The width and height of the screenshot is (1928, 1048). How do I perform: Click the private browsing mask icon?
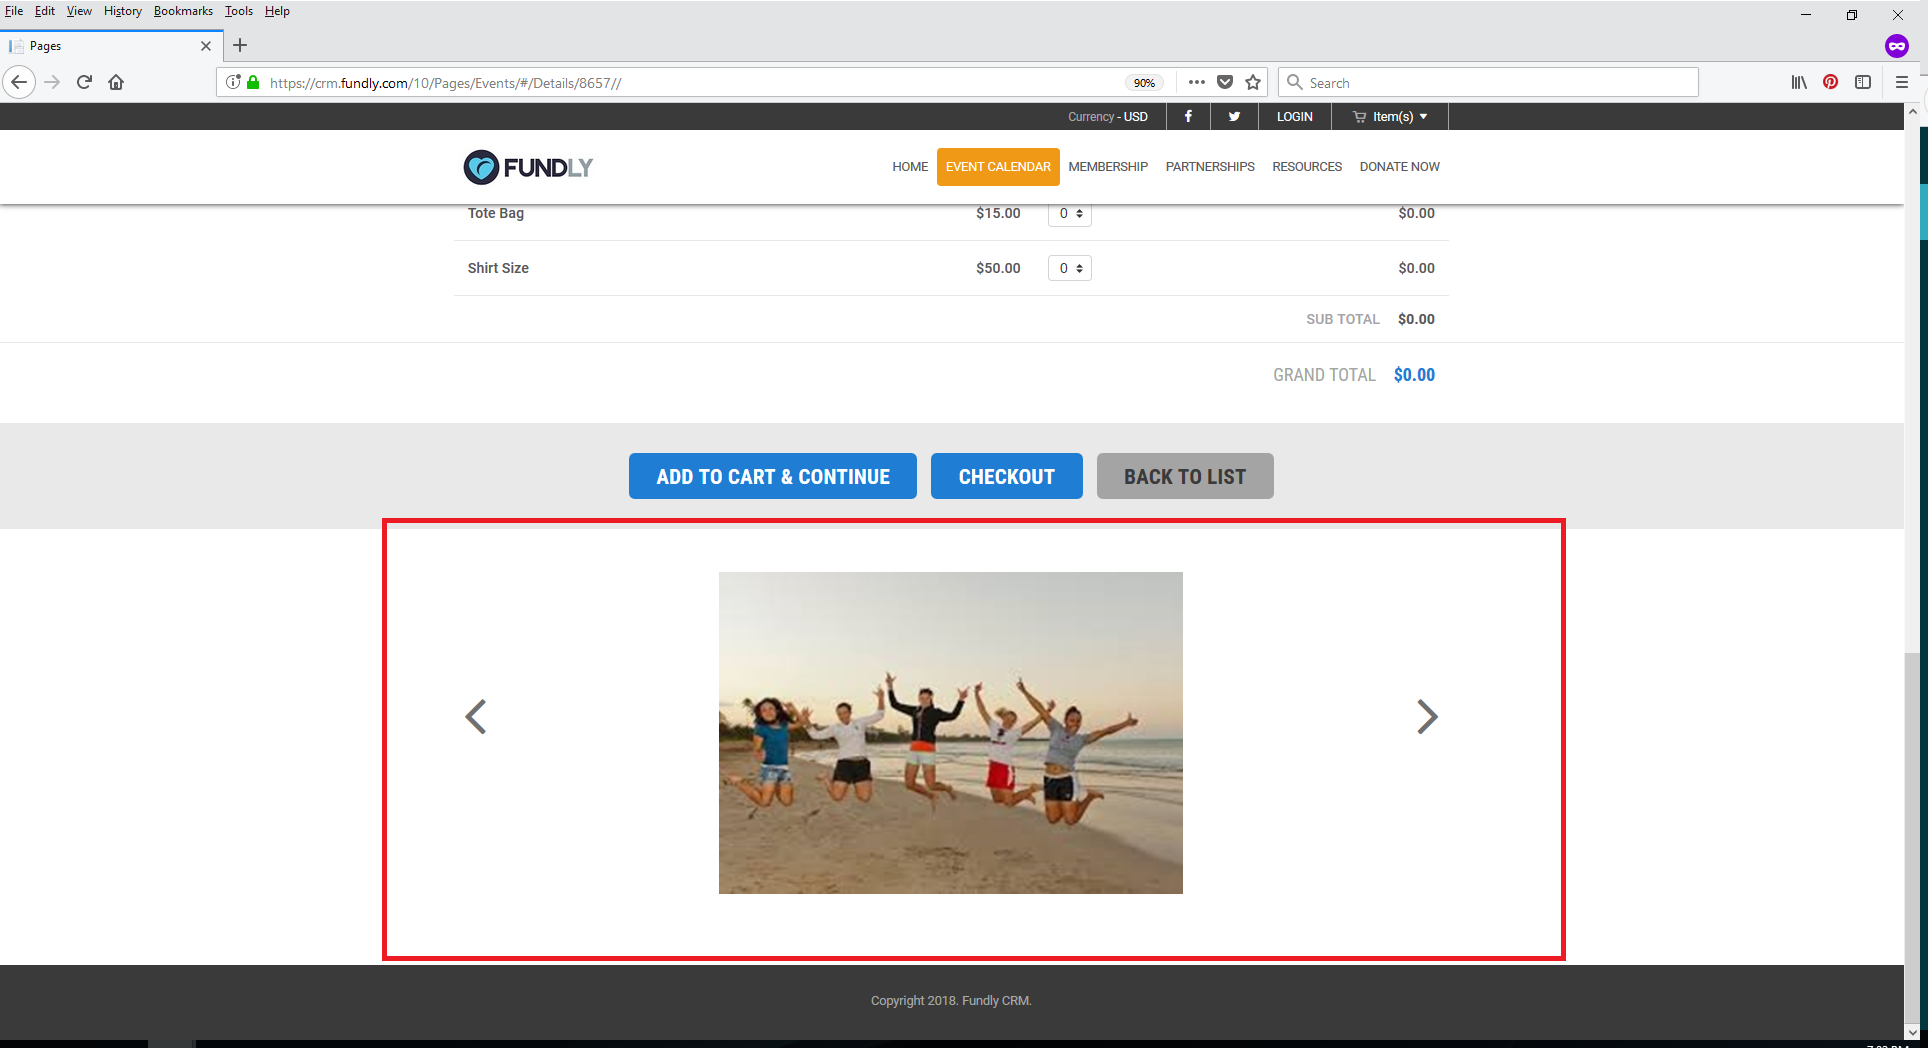pos(1896,46)
